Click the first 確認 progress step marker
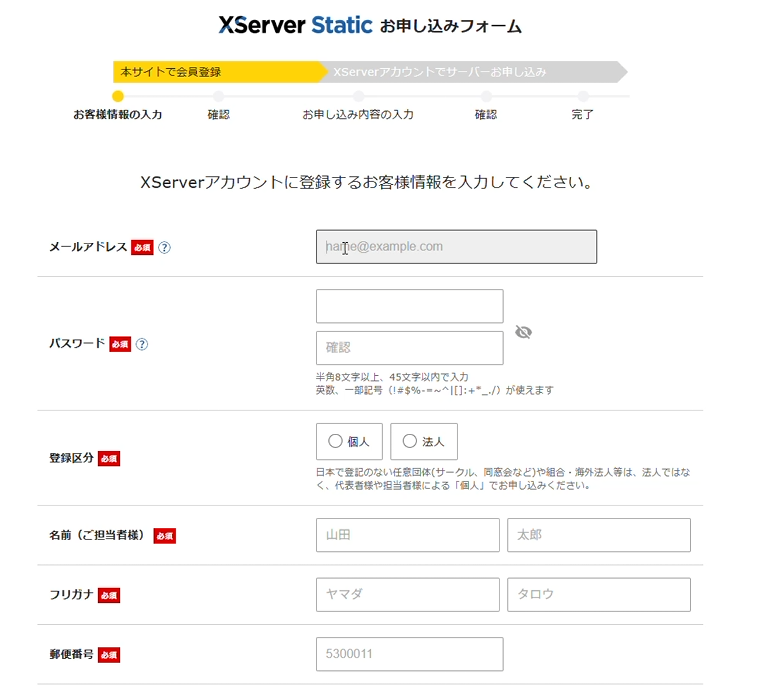This screenshot has height=689, width=780. [219, 97]
